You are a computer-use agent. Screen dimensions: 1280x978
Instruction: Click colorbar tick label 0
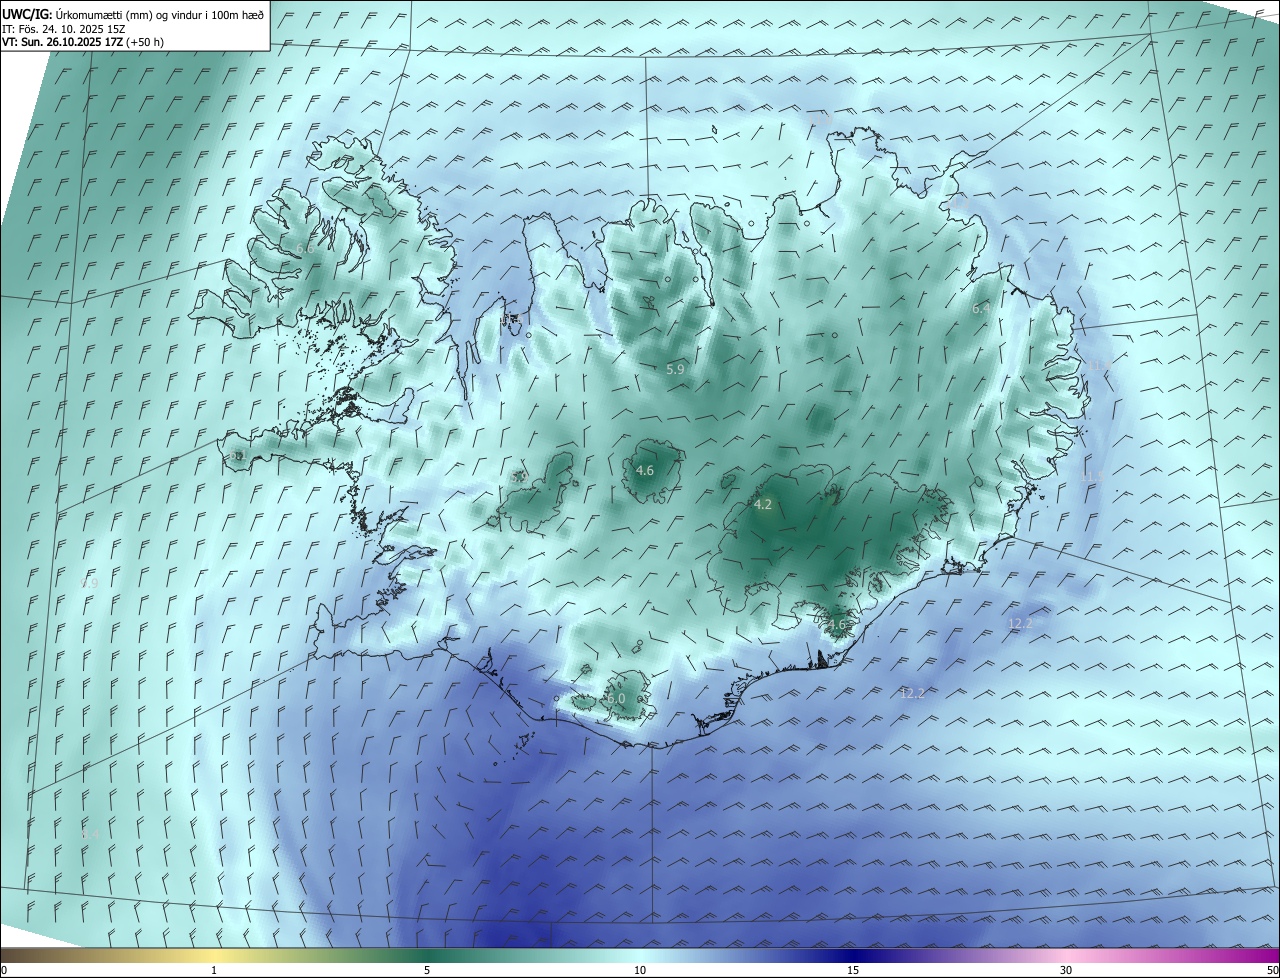(4, 970)
